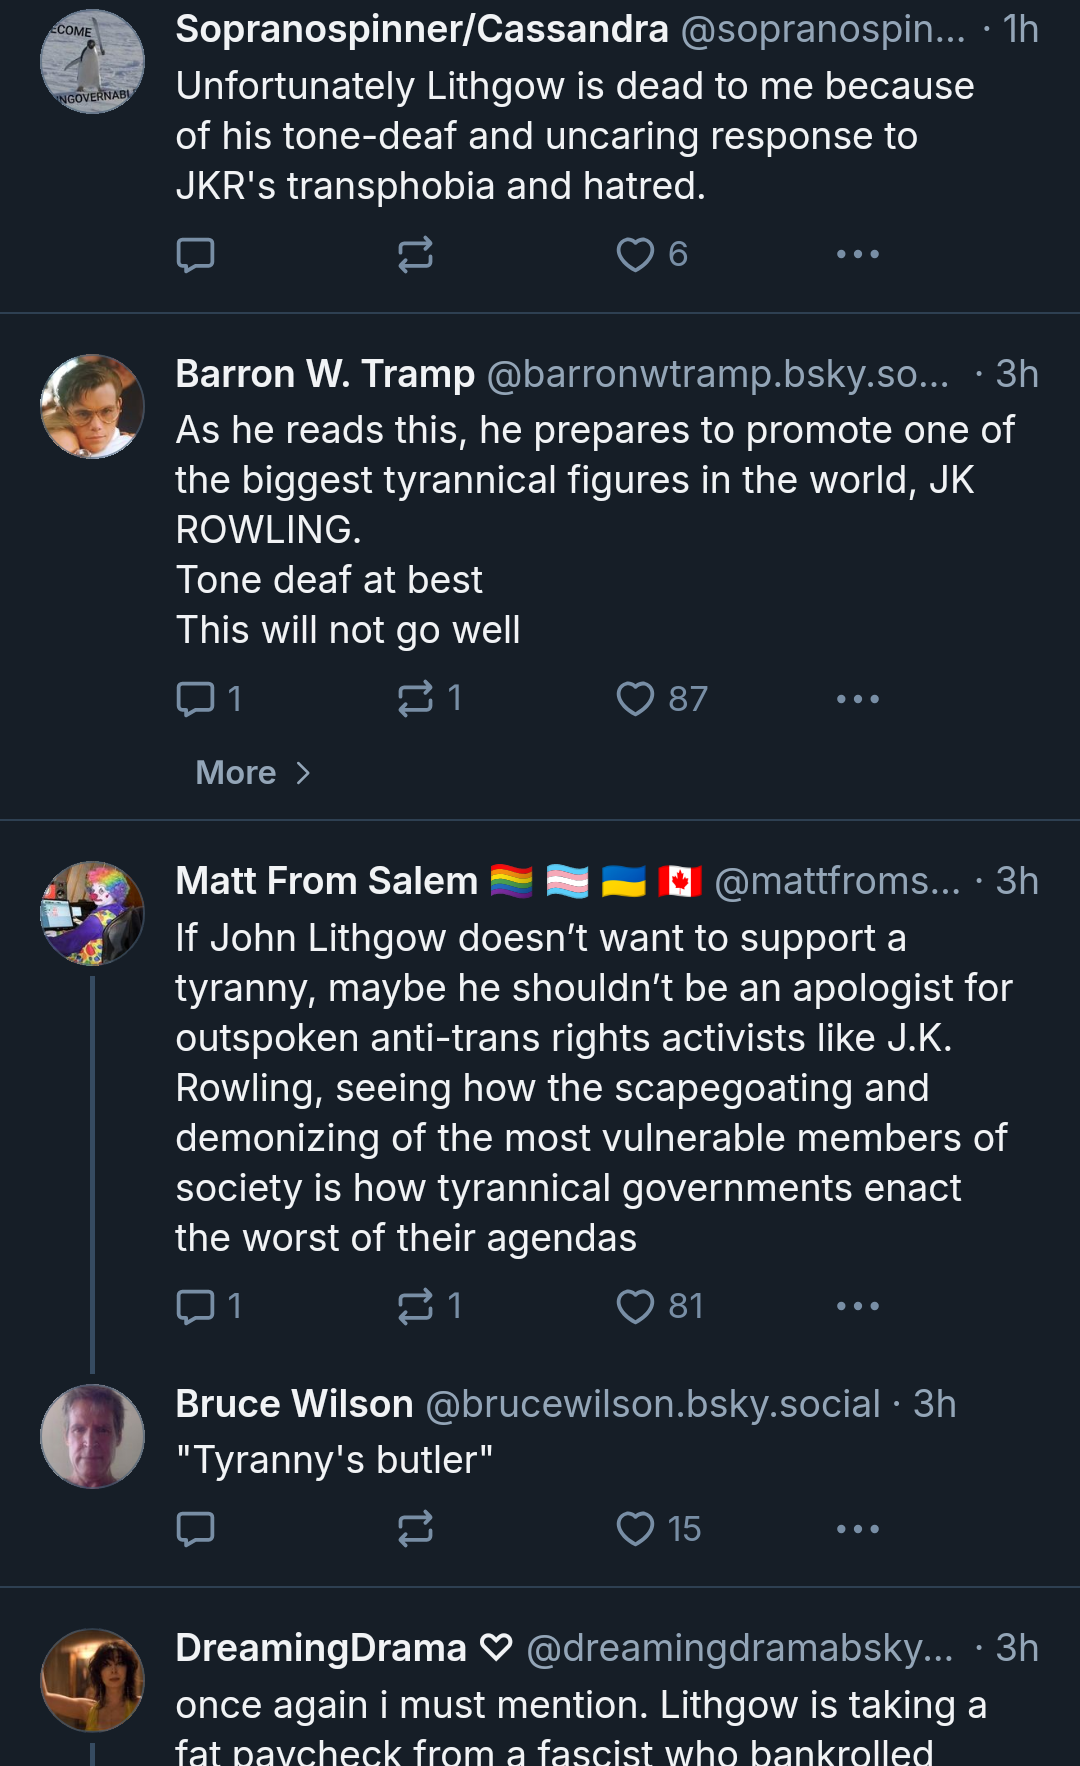
Task: Open the three-dot menu on Barron W. Tramp's post
Action: (858, 699)
